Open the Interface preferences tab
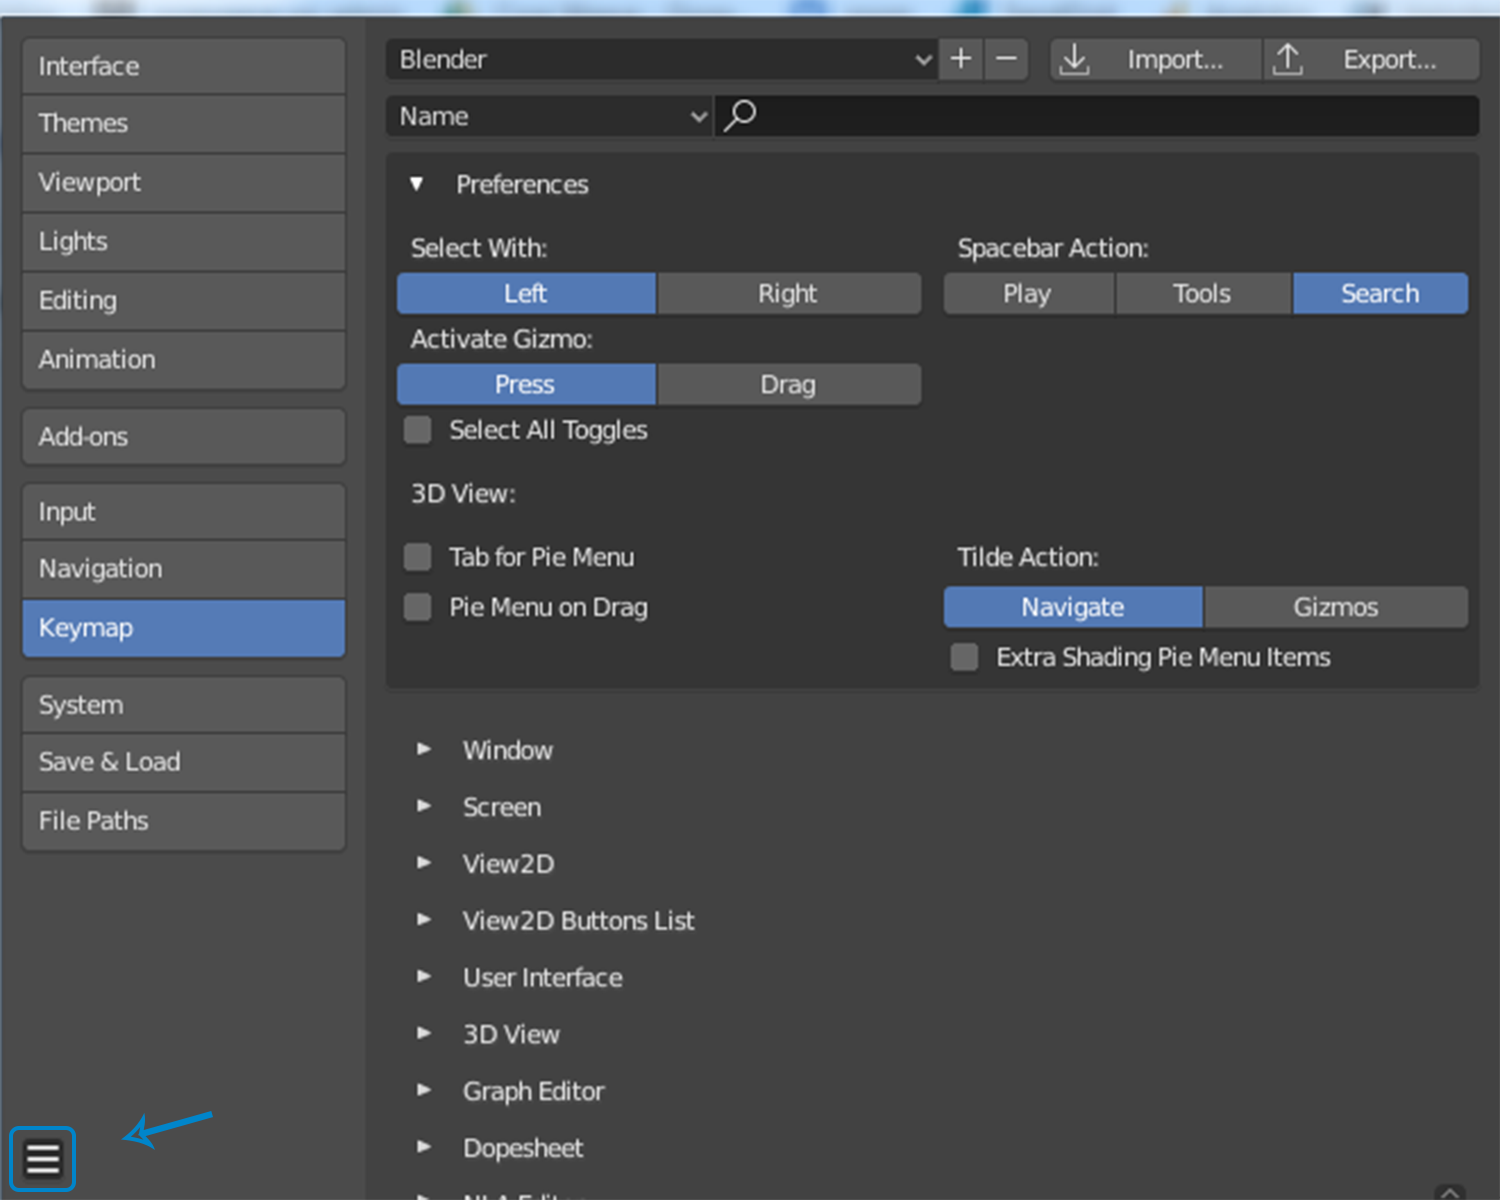The width and height of the screenshot is (1500, 1200). pyautogui.click(x=184, y=66)
